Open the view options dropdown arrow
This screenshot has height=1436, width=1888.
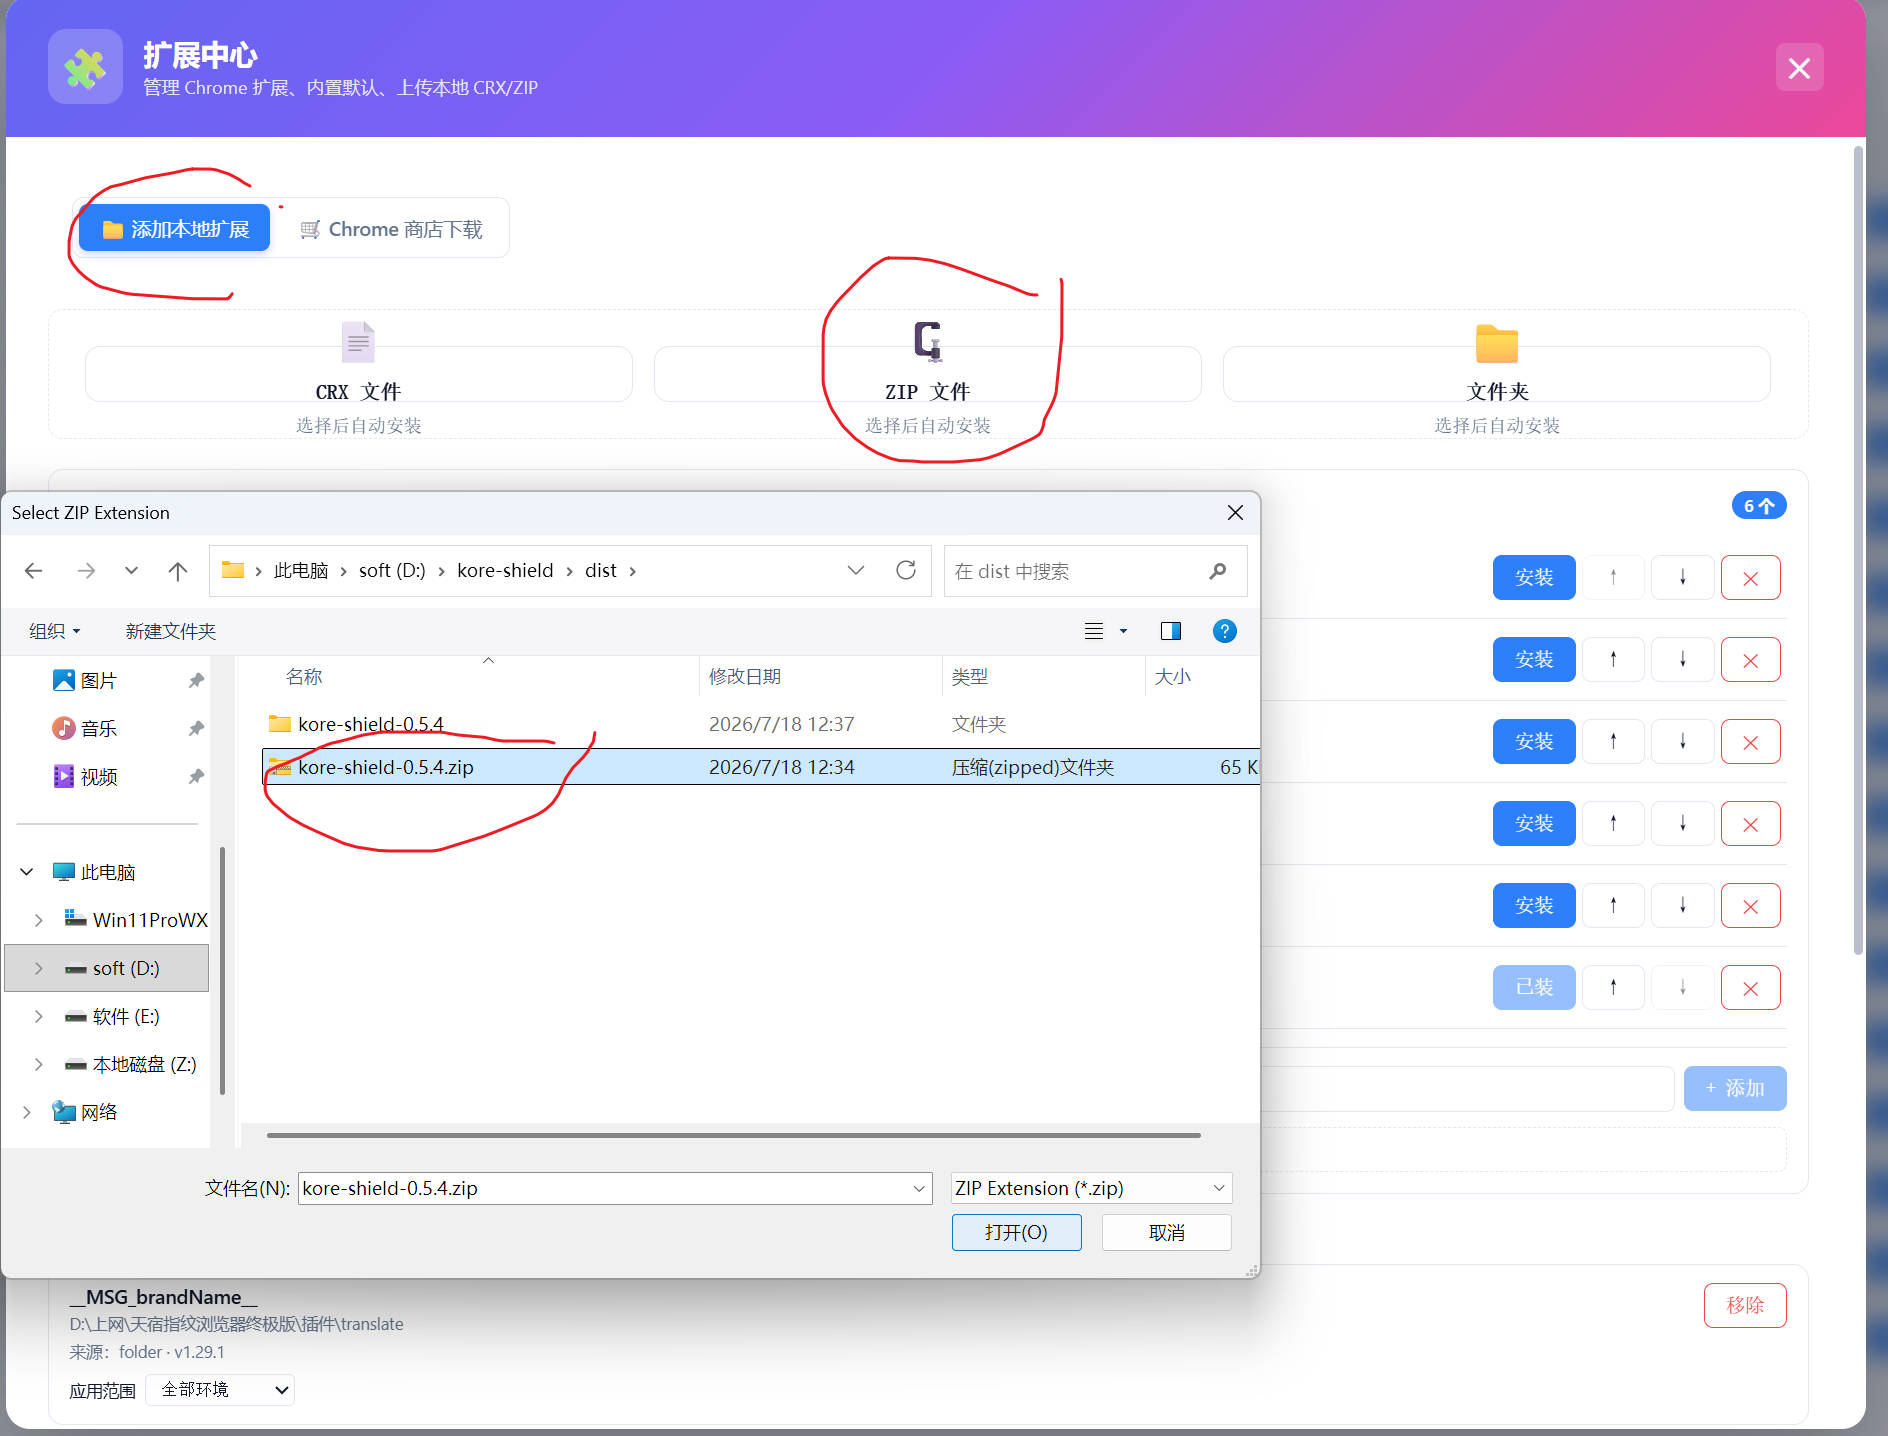1123,631
